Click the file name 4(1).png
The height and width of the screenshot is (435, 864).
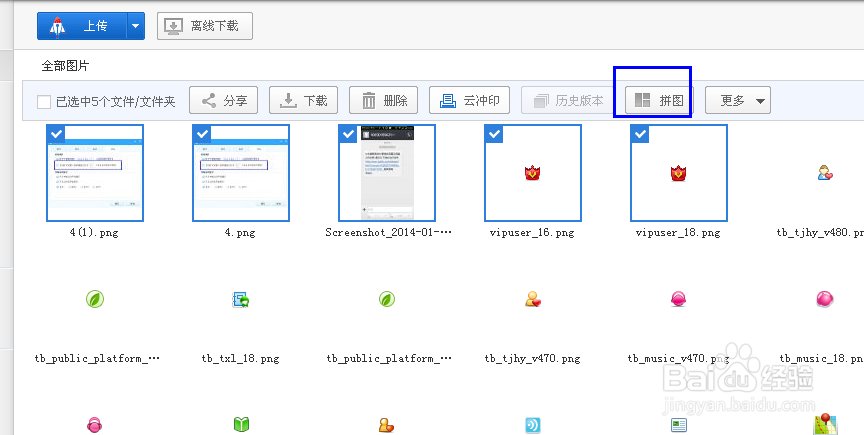coord(94,233)
